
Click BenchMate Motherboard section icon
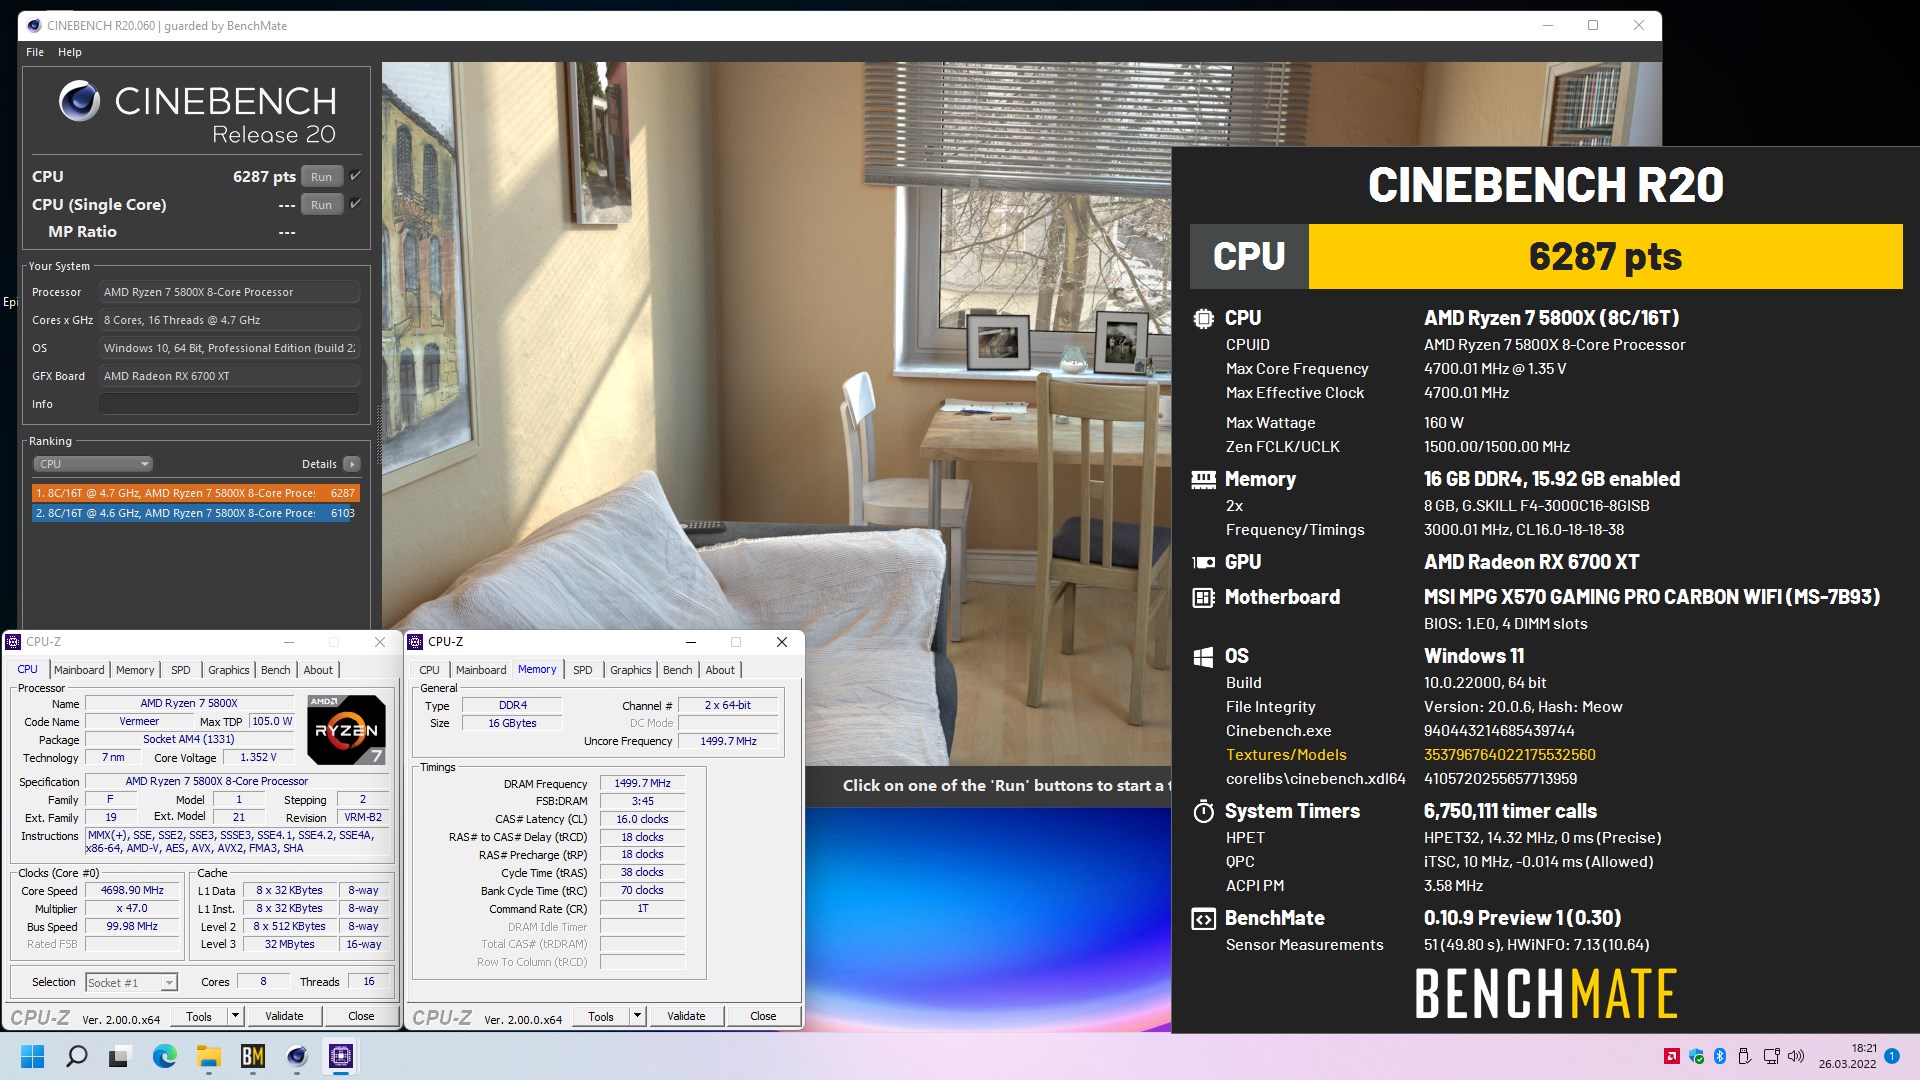tap(1204, 598)
